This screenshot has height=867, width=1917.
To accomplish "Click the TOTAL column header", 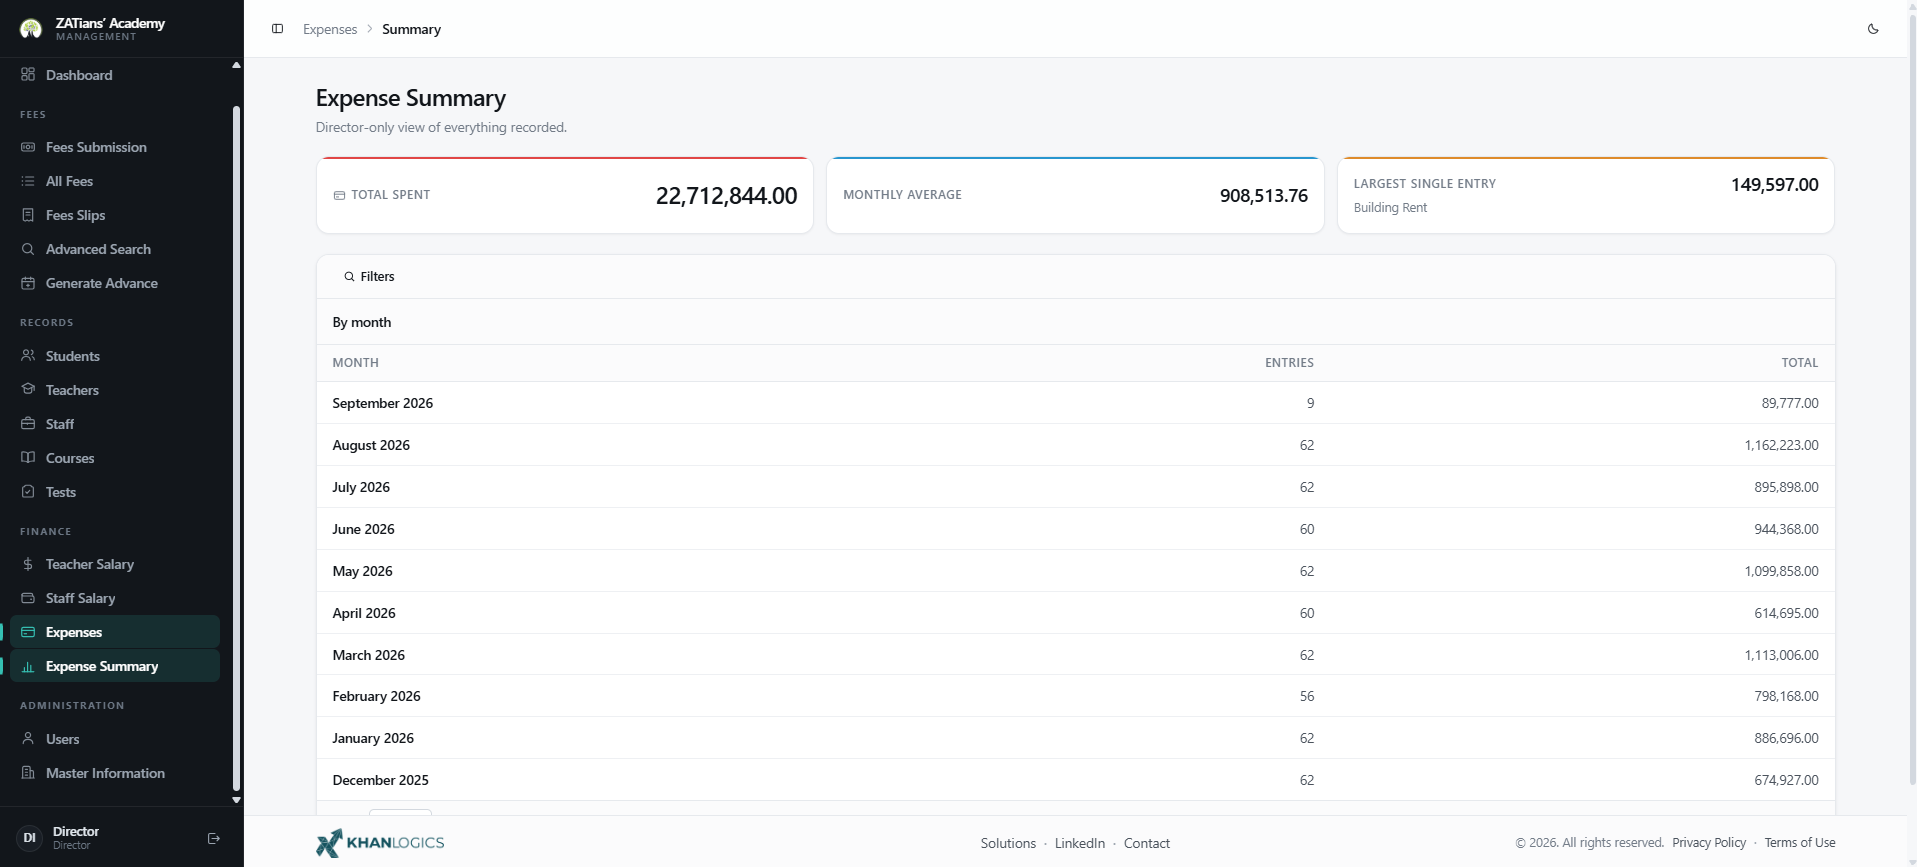I will pyautogui.click(x=1799, y=363).
